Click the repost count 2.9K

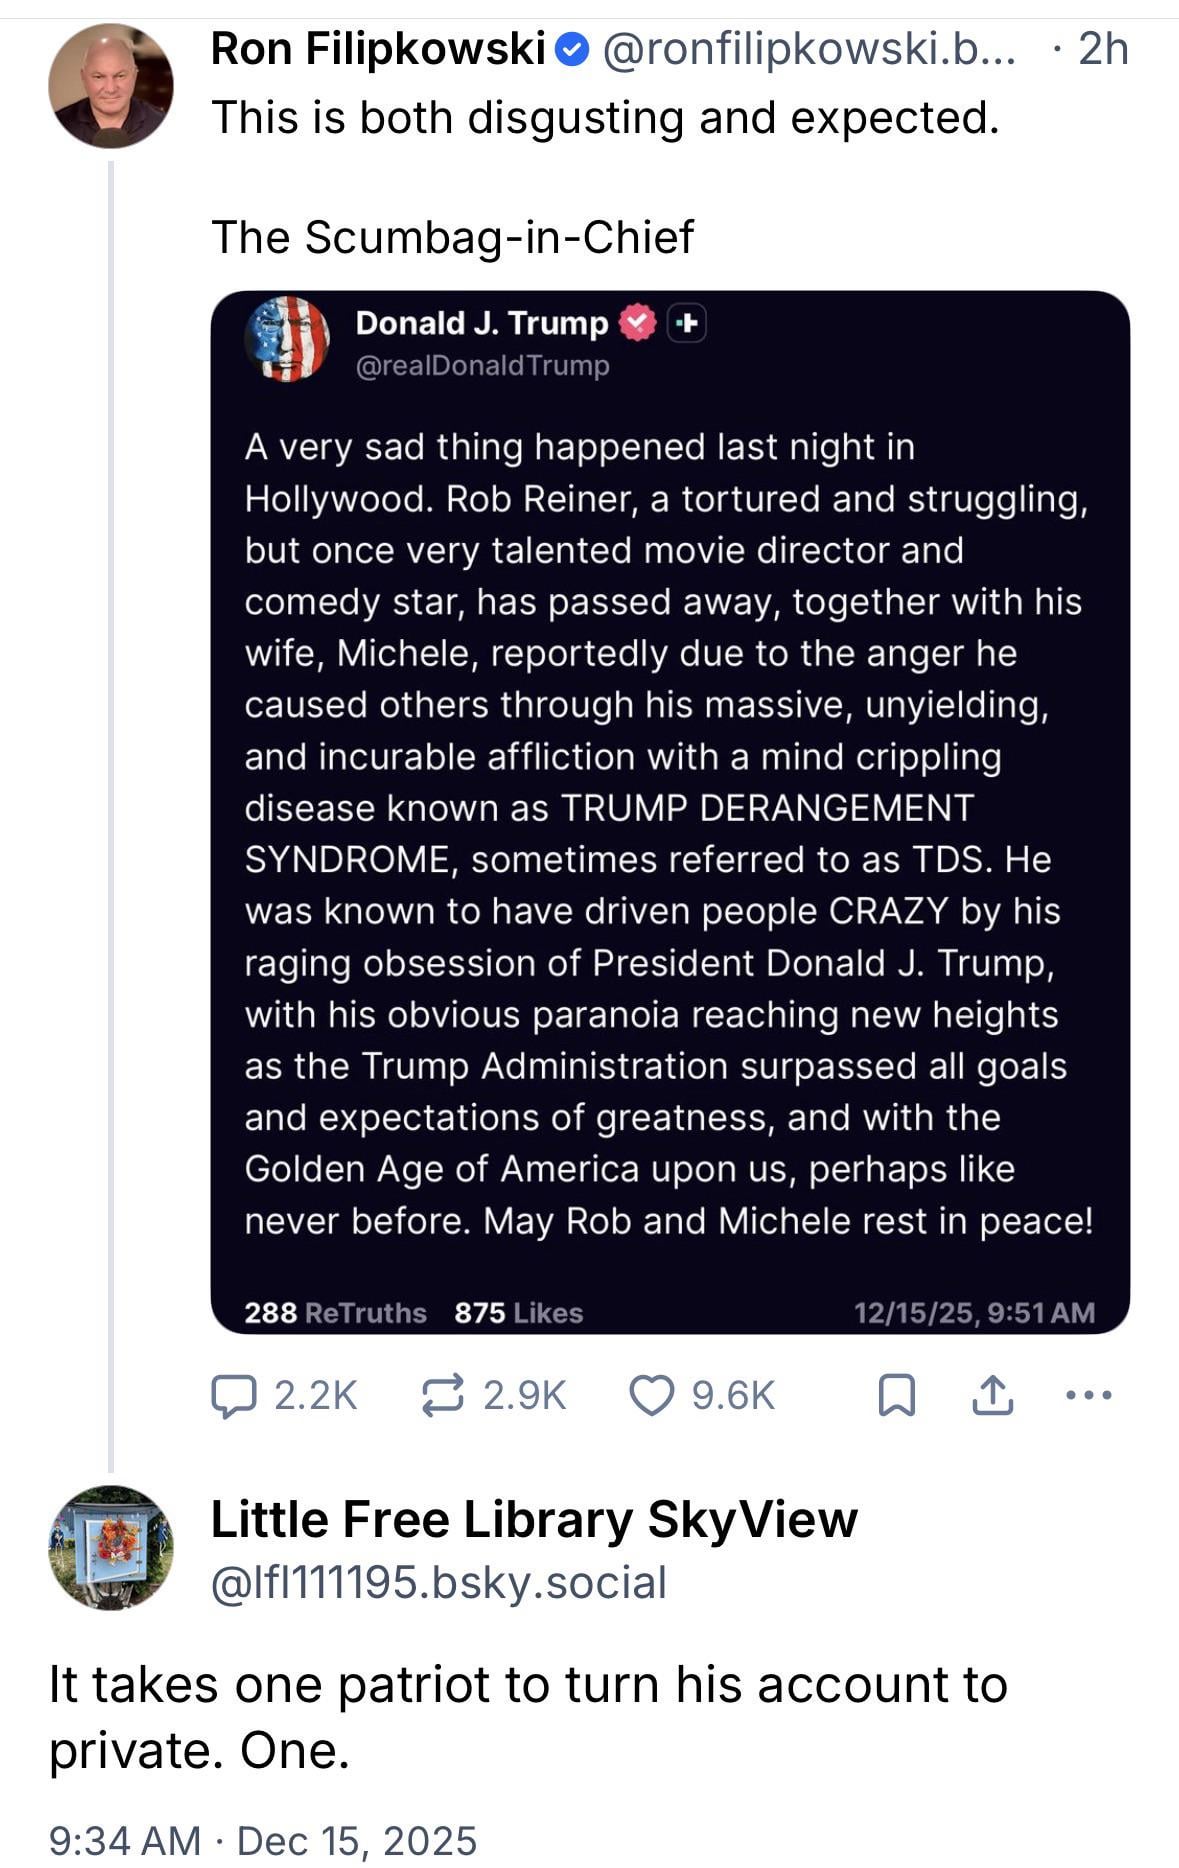(x=524, y=1396)
